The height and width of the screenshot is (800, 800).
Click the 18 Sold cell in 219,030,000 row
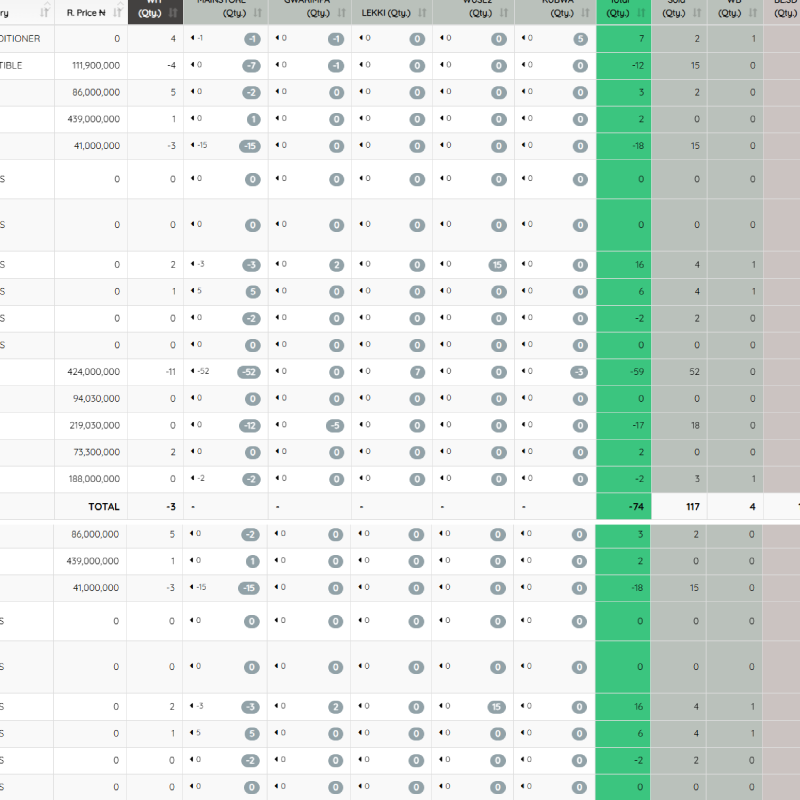tap(679, 425)
